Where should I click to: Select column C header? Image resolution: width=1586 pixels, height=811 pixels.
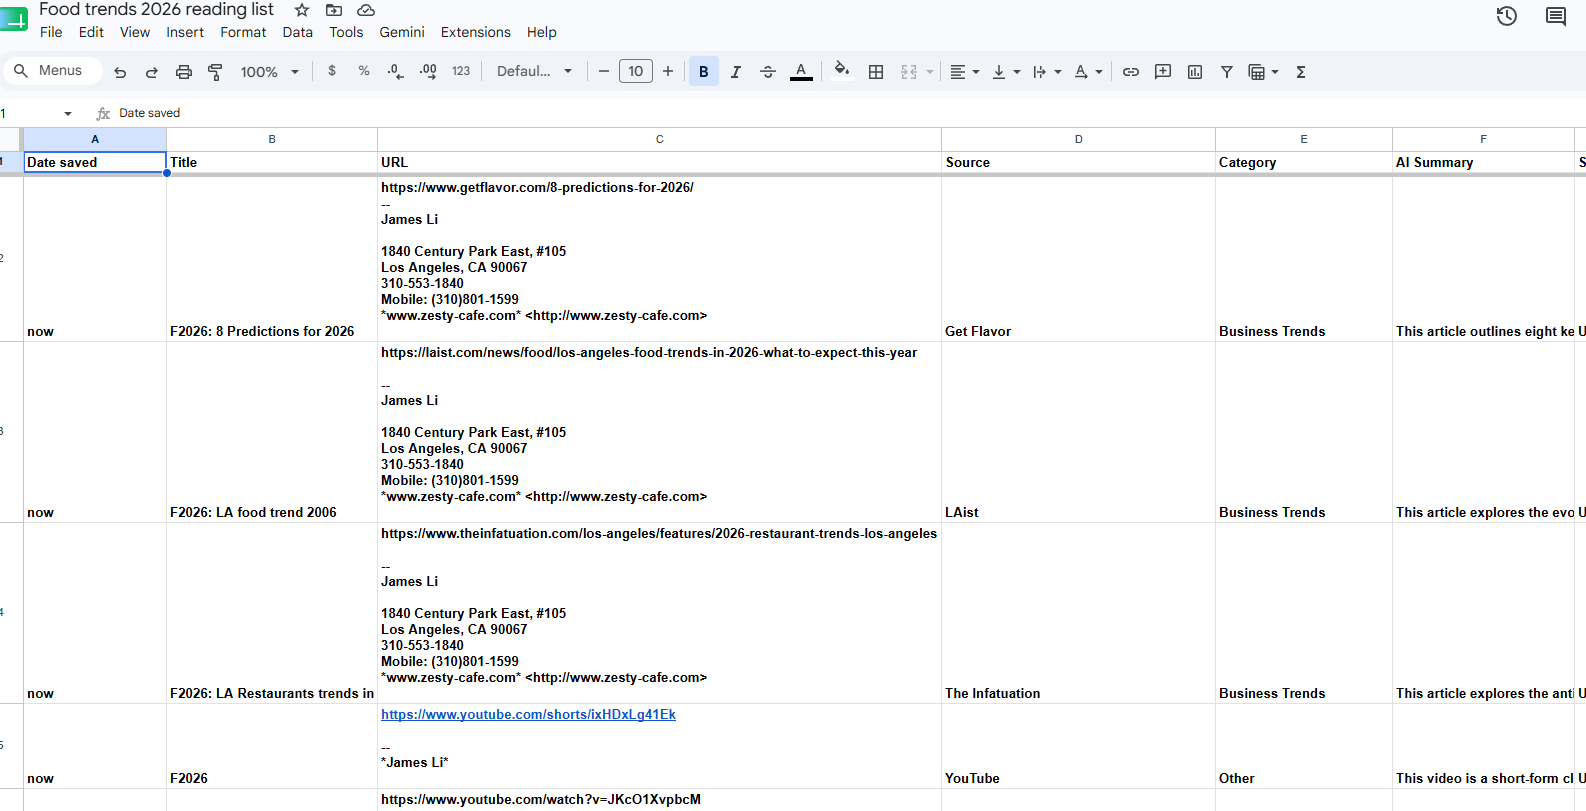[x=659, y=139]
